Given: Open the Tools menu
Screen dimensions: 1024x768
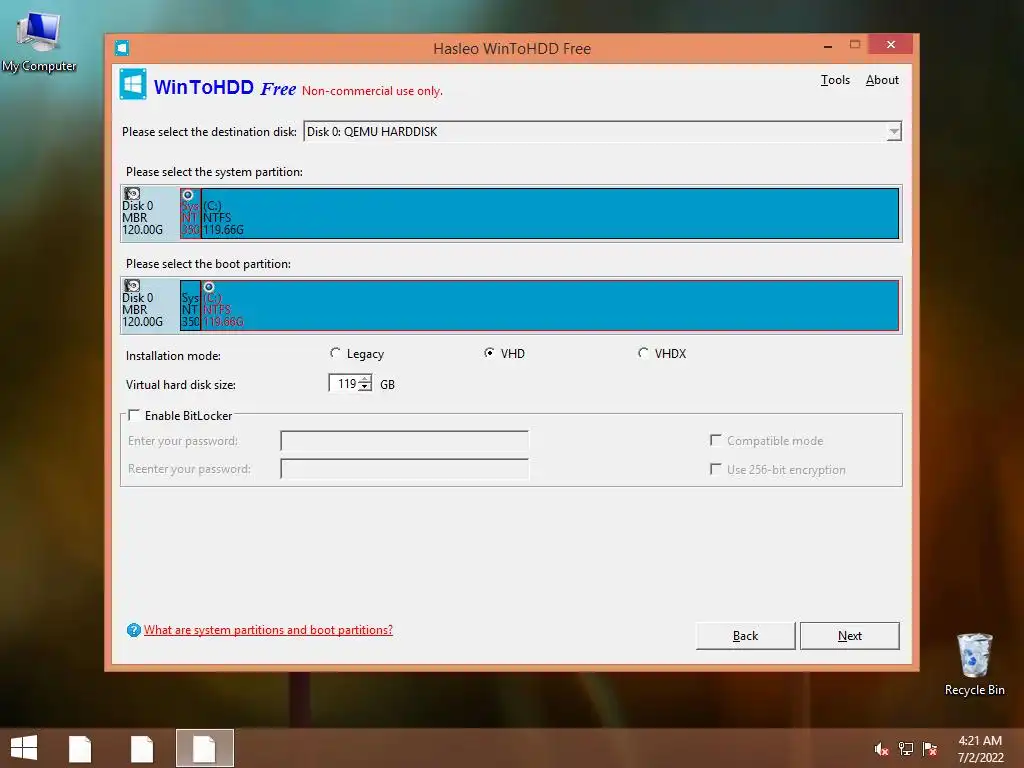Looking at the screenshot, I should click(x=835, y=80).
